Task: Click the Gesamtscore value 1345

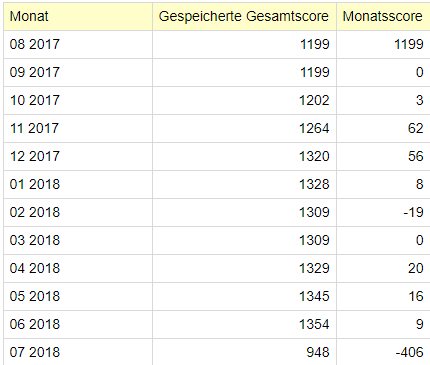Action: click(x=314, y=296)
